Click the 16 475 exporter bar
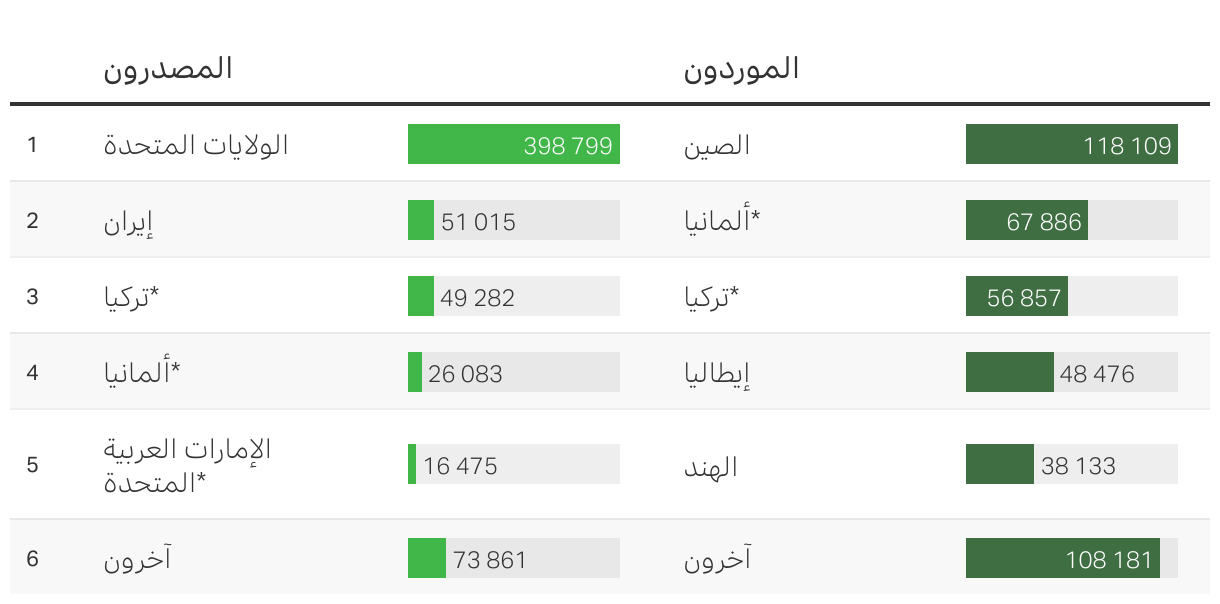Viewport: 1220px width, 604px height. [x=514, y=464]
